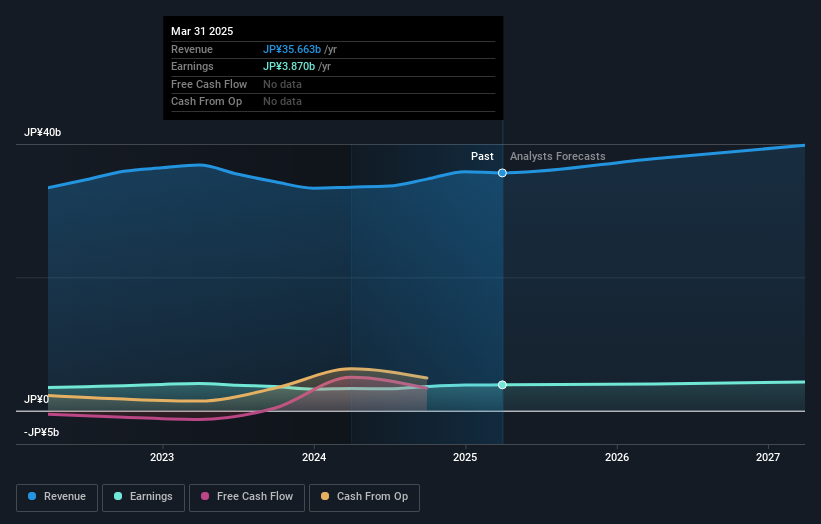Click the -JP¥5b y-axis label

(41, 432)
